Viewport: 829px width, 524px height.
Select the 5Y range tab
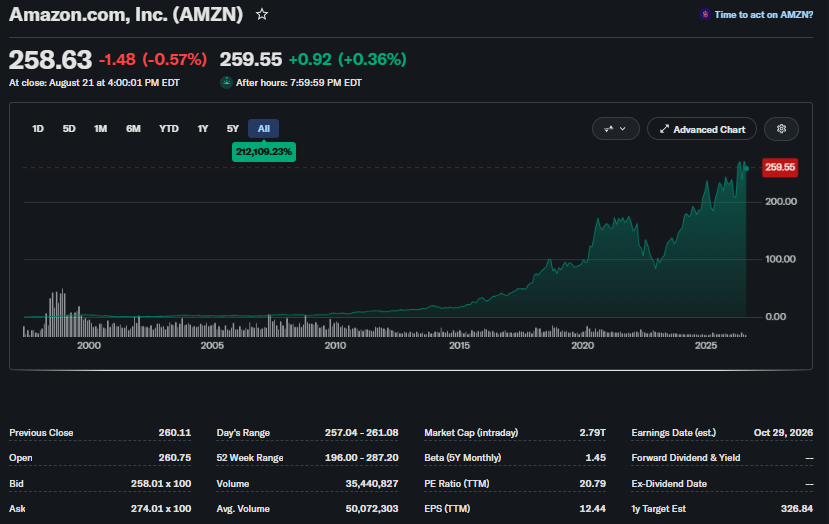point(233,128)
